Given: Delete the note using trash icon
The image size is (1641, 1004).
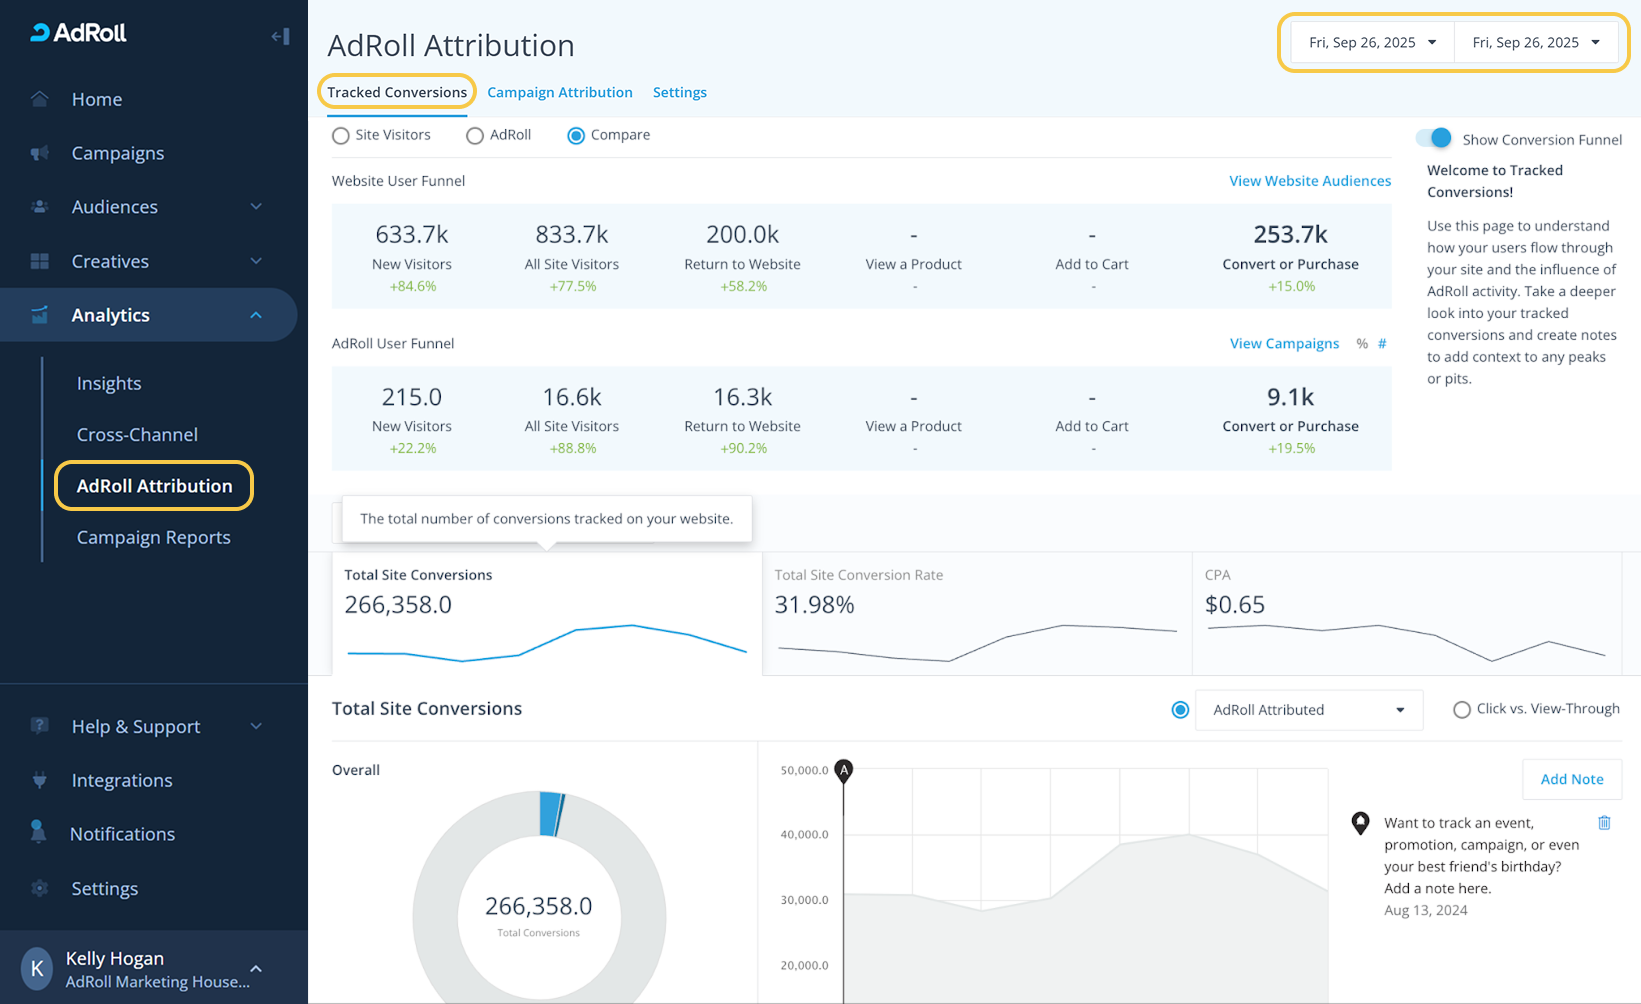Looking at the screenshot, I should point(1604,823).
